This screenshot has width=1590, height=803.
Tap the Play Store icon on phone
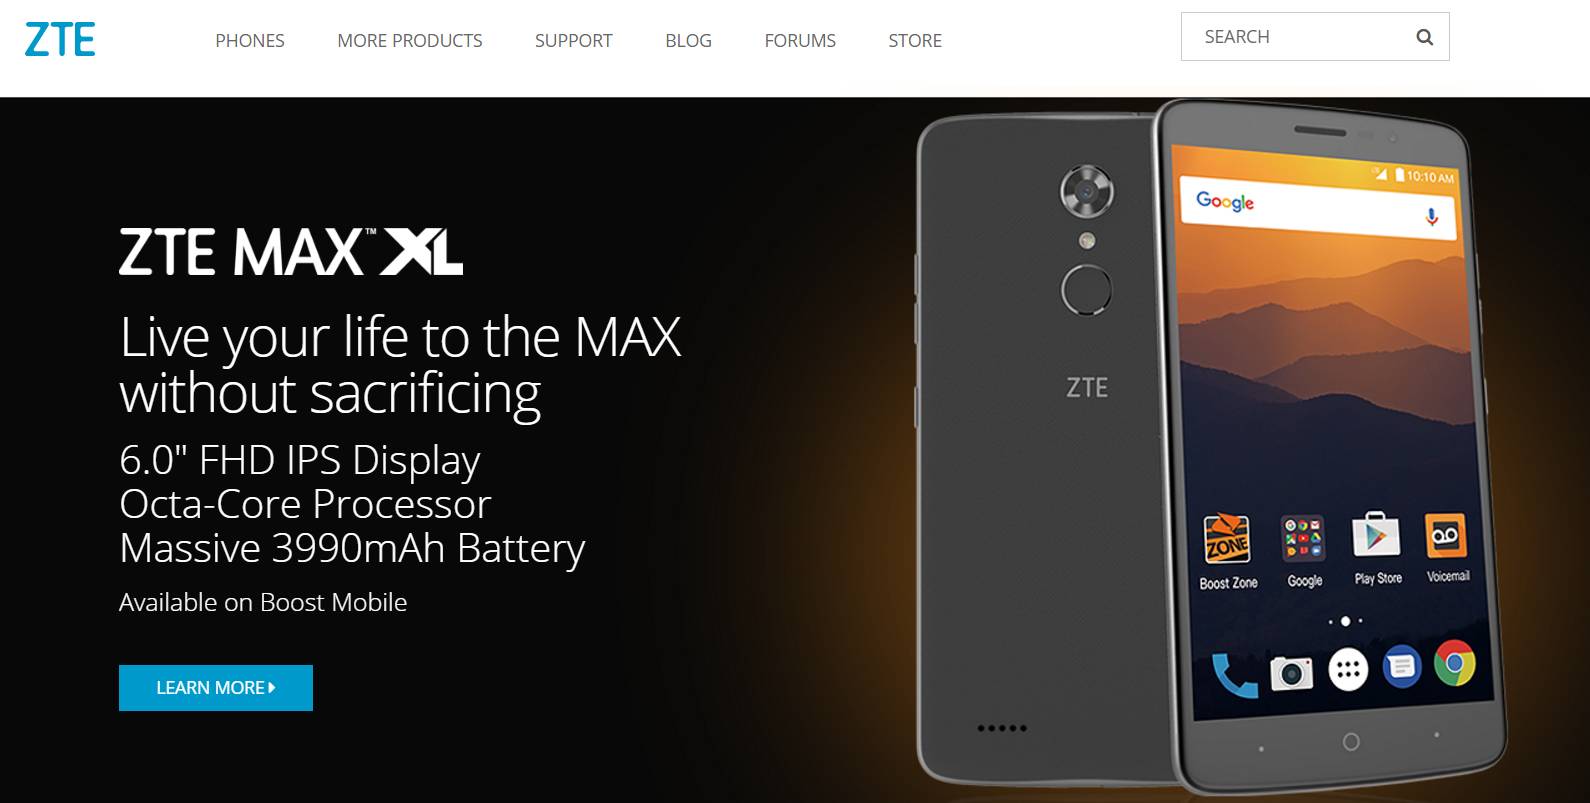1376,535
